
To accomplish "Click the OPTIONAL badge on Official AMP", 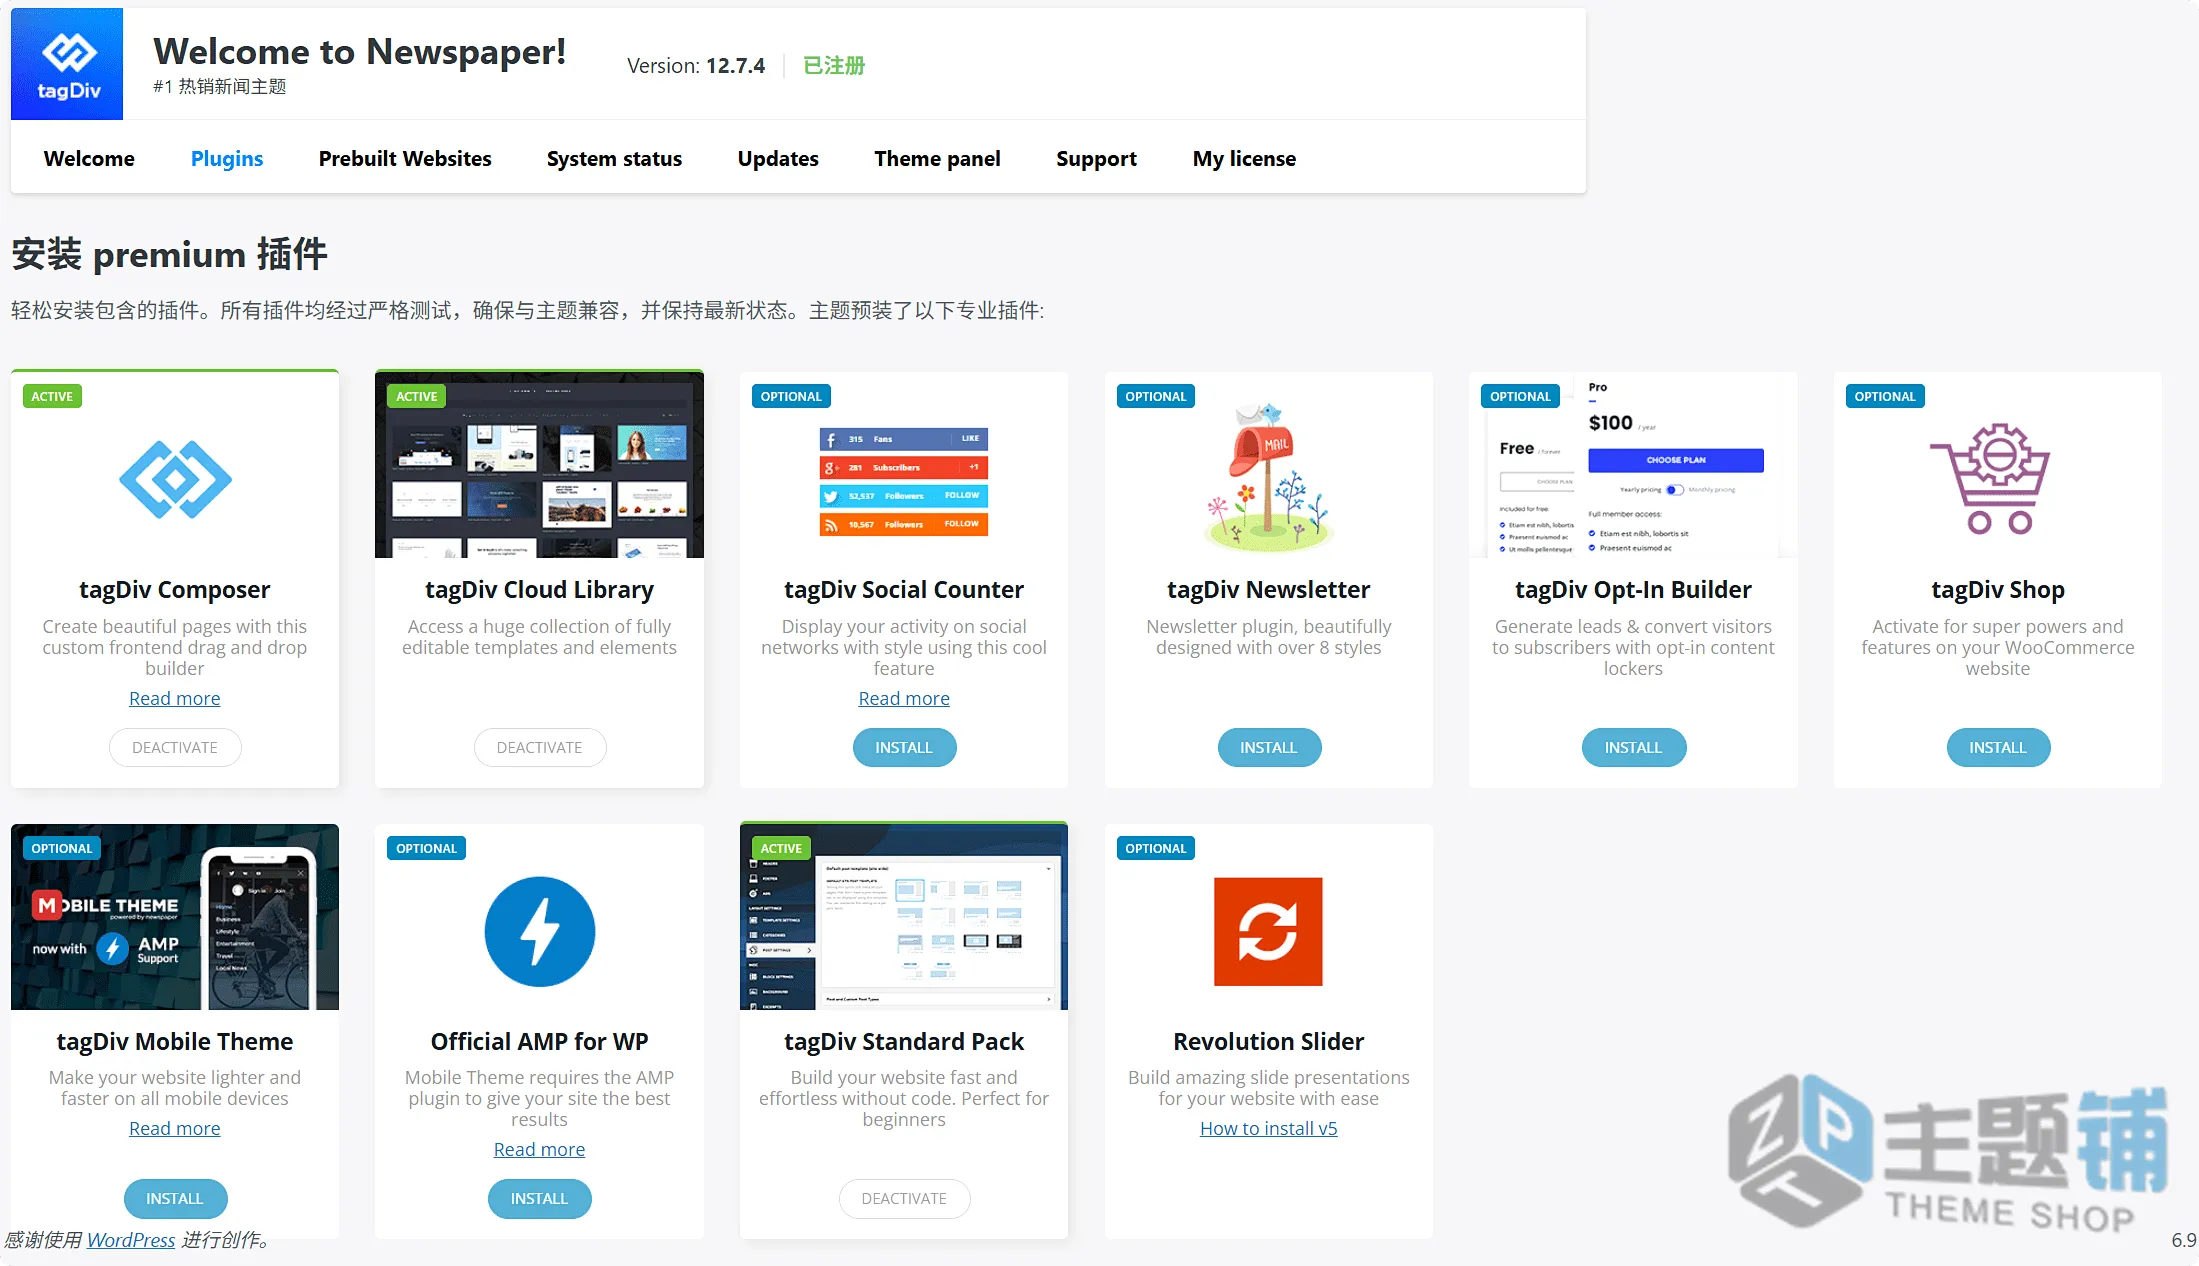I will click(426, 848).
